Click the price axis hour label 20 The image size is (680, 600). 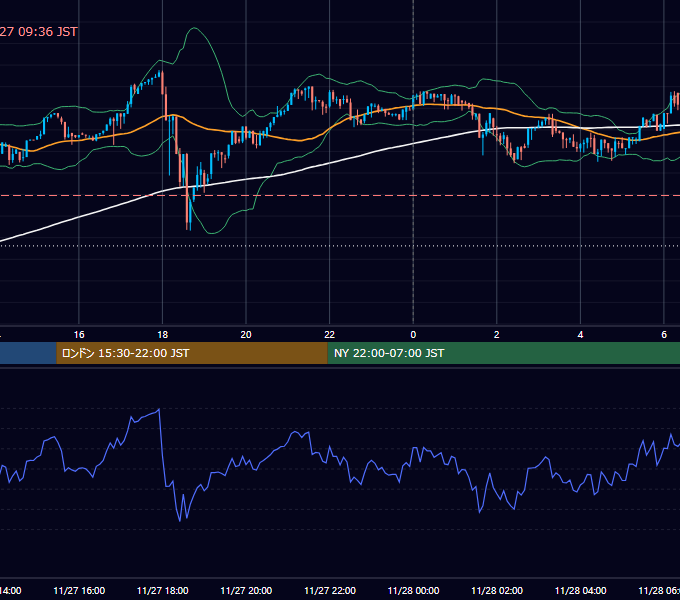246,334
